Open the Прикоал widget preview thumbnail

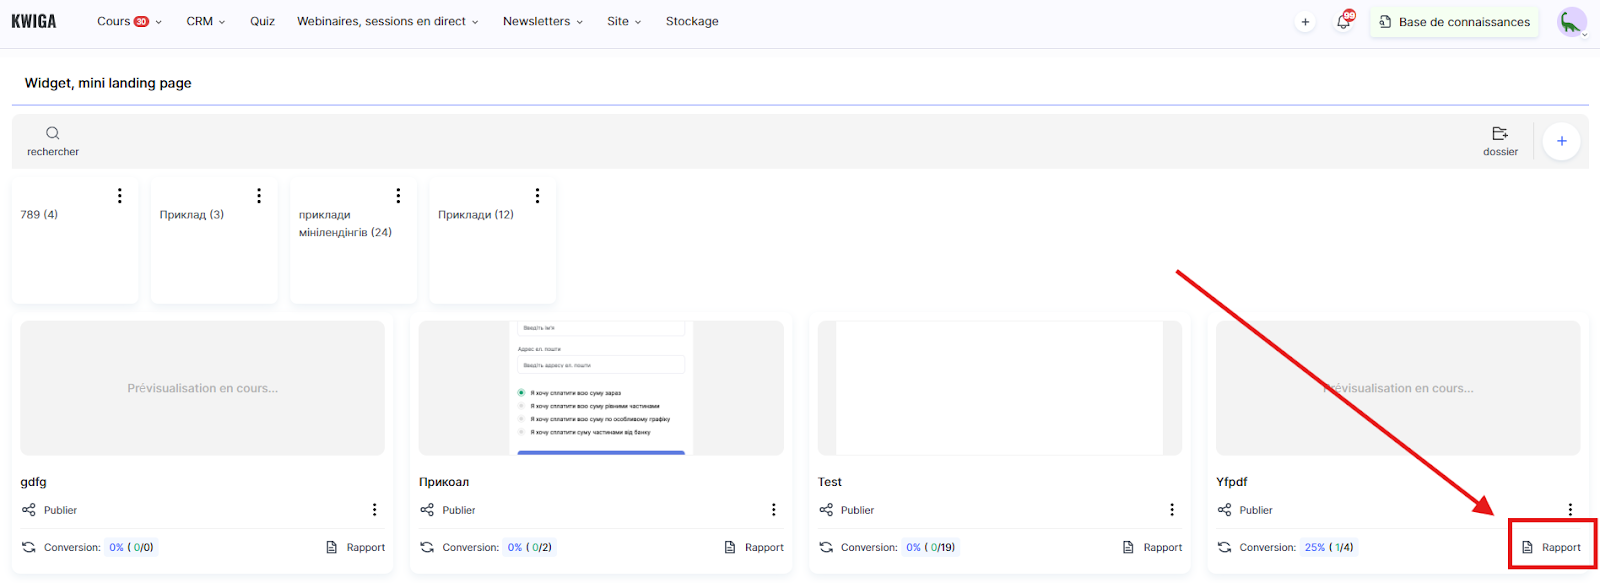tap(601, 388)
